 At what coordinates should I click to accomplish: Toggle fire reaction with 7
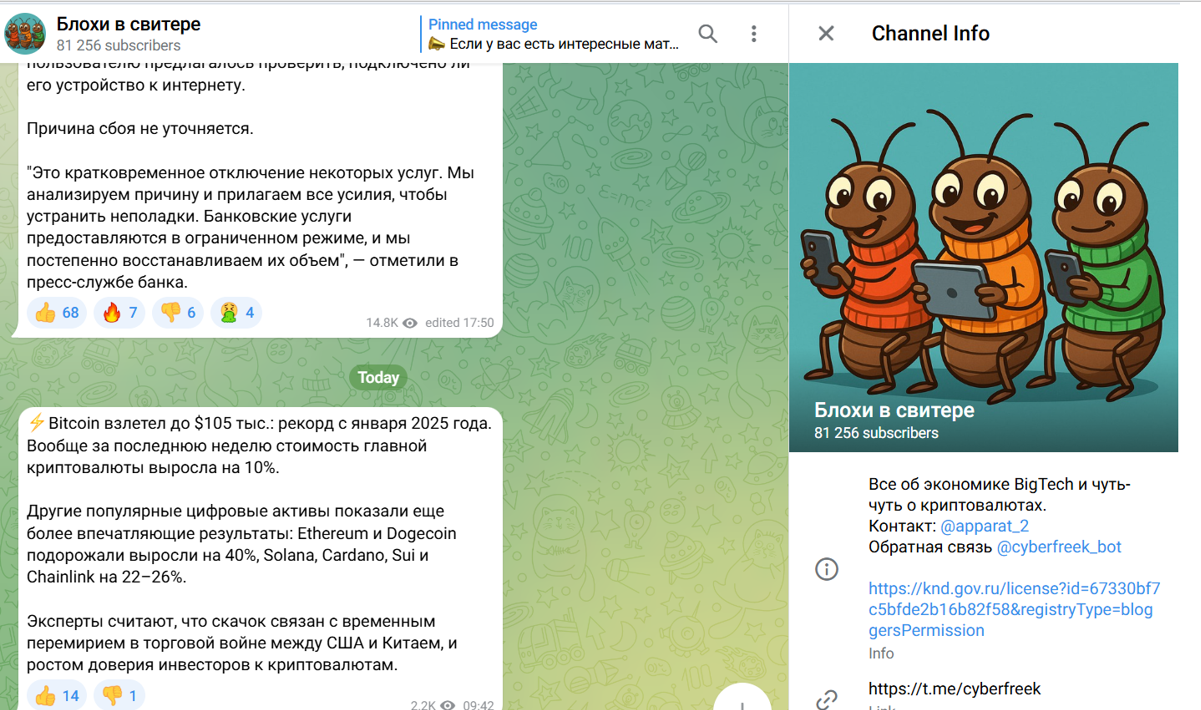click(120, 313)
